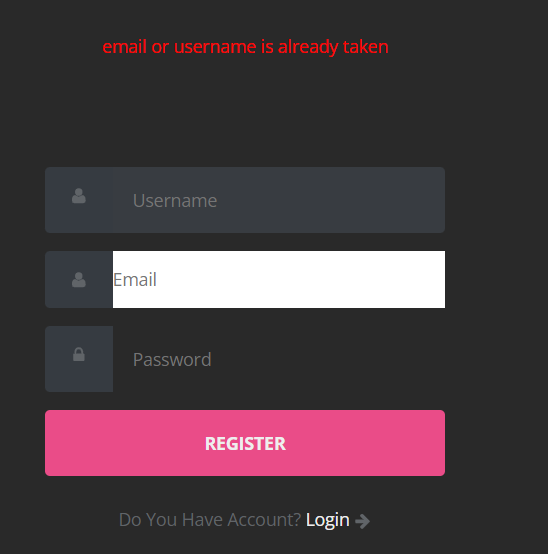This screenshot has width=548, height=554.
Task: Focus the Password input field
Action: (x=278, y=359)
